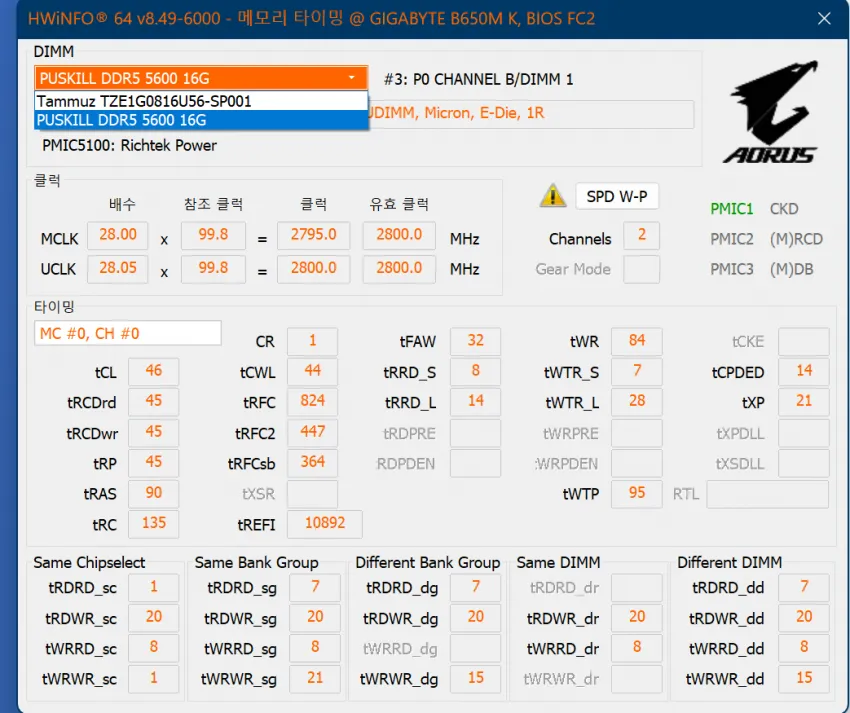
Task: Click the tRAS value 90
Action: pos(153,493)
